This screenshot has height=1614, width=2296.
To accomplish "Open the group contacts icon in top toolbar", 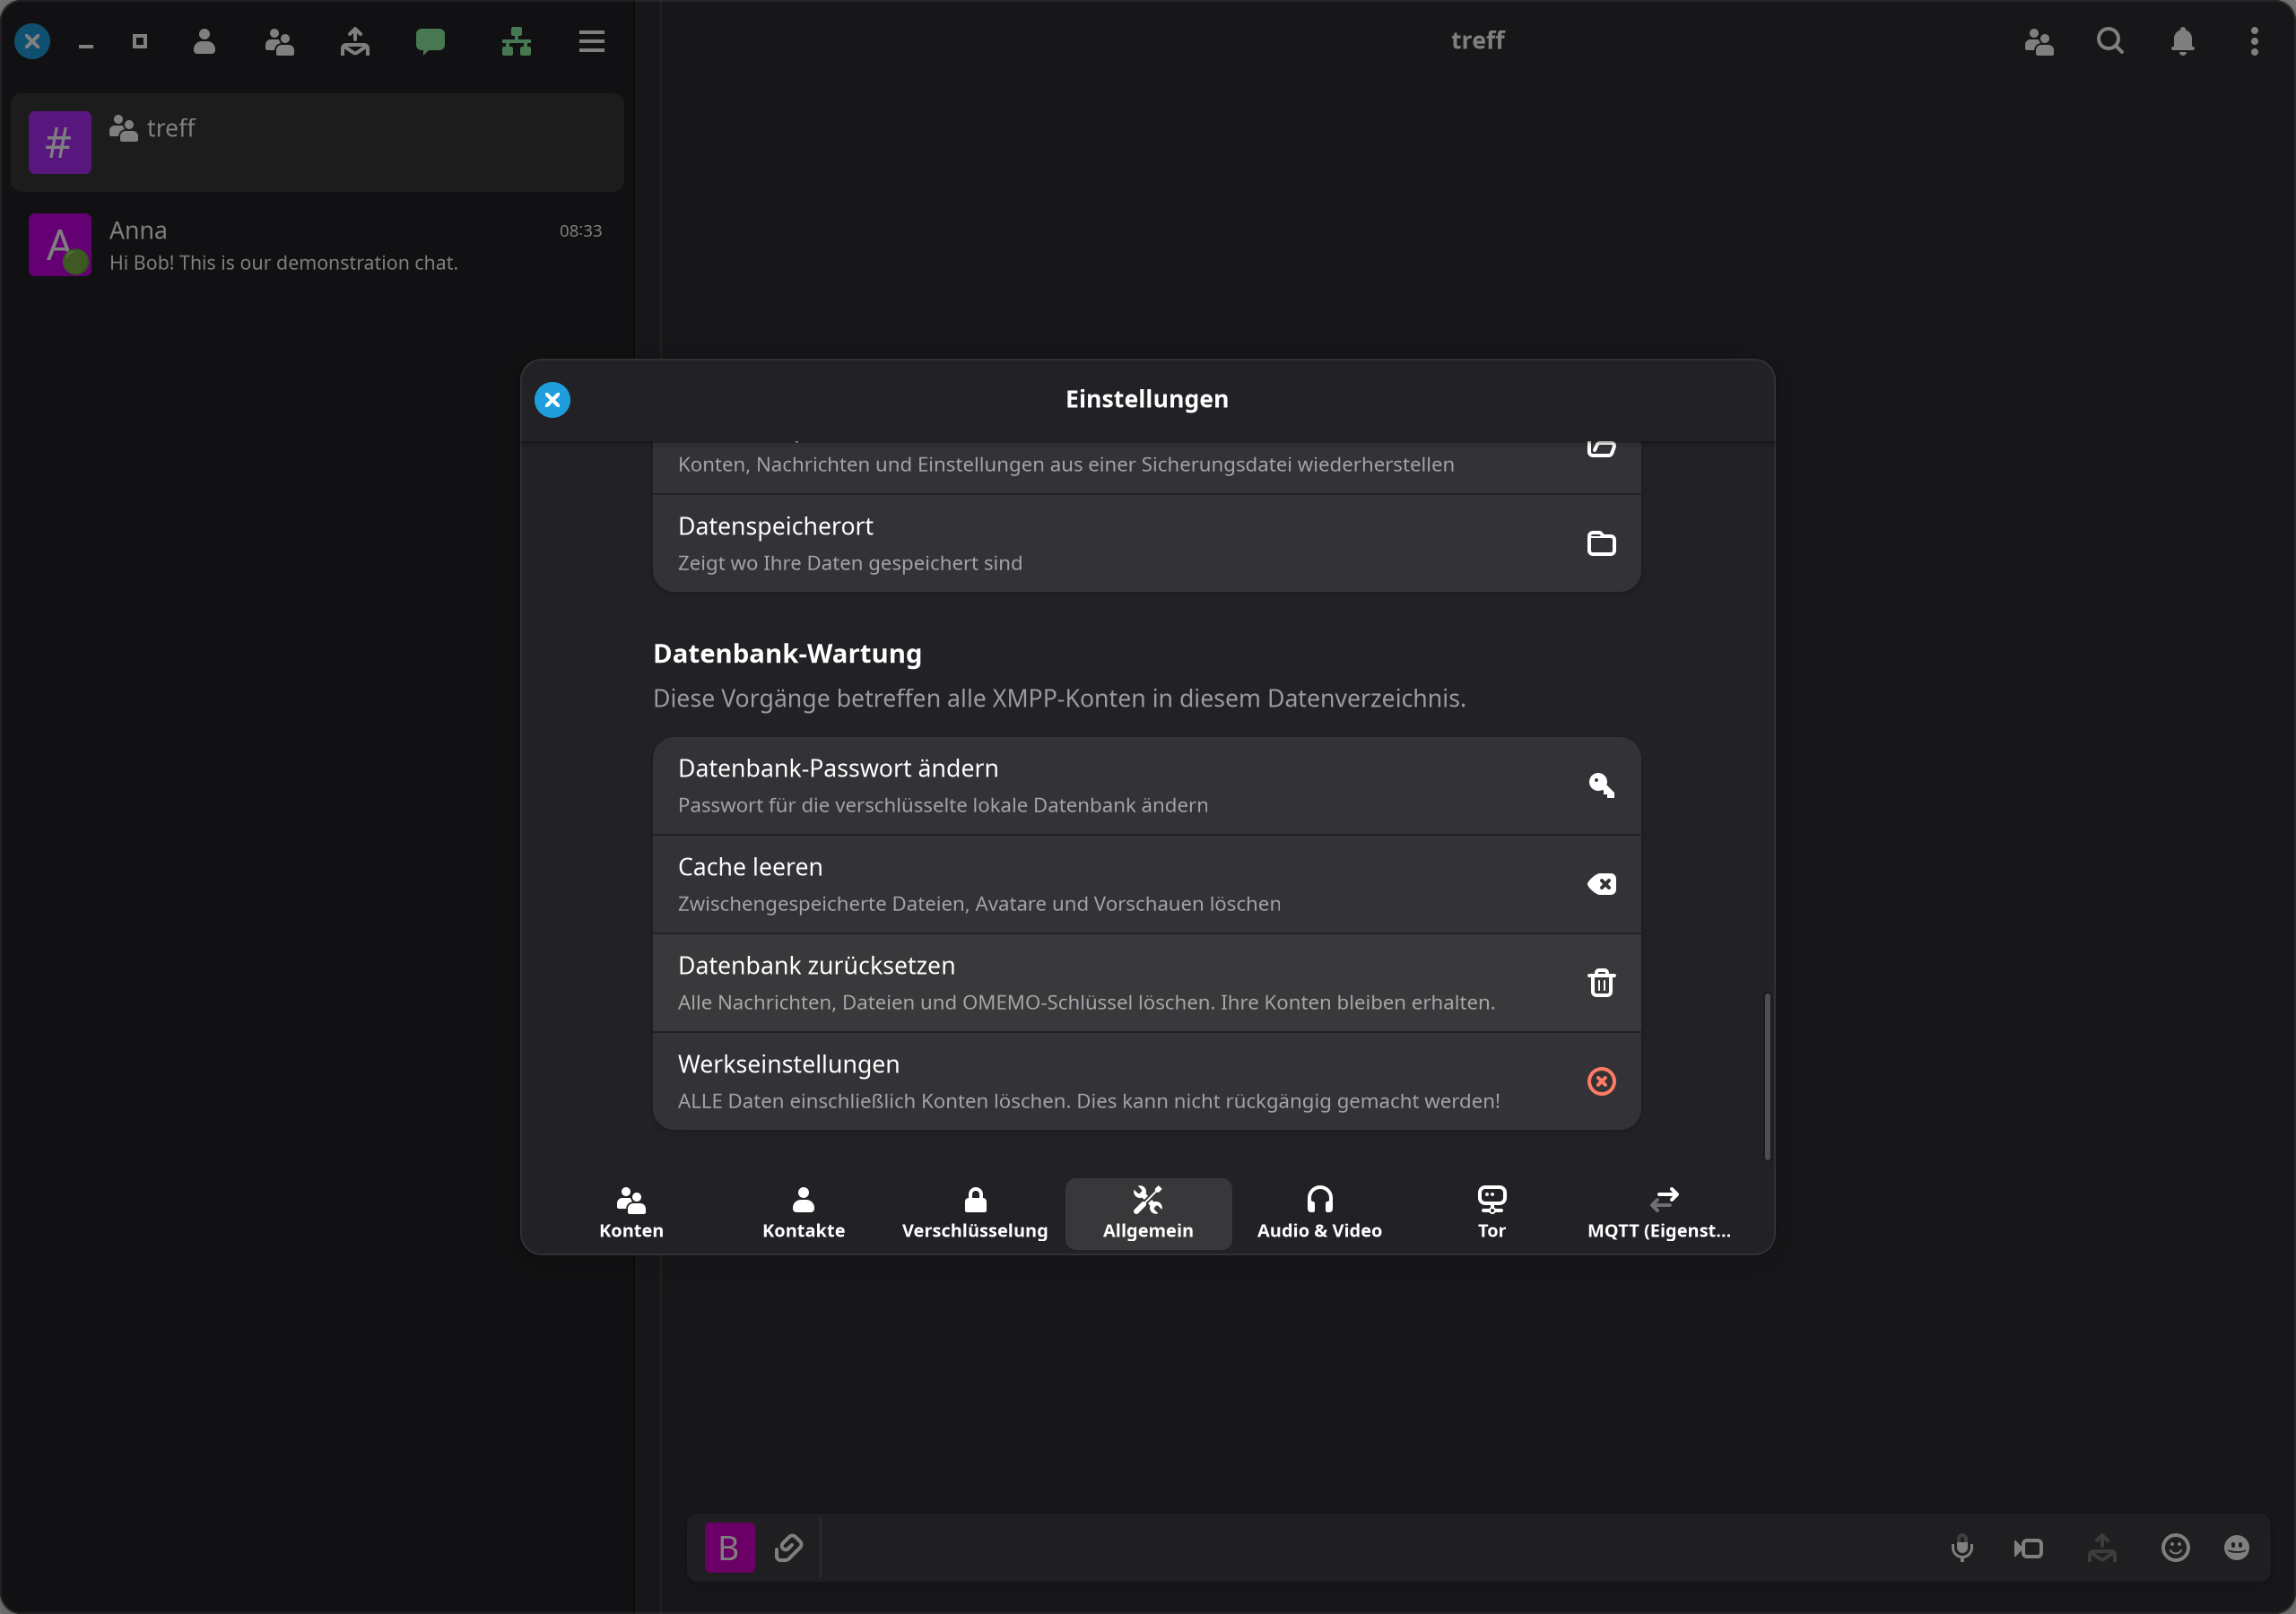I will 279,41.
